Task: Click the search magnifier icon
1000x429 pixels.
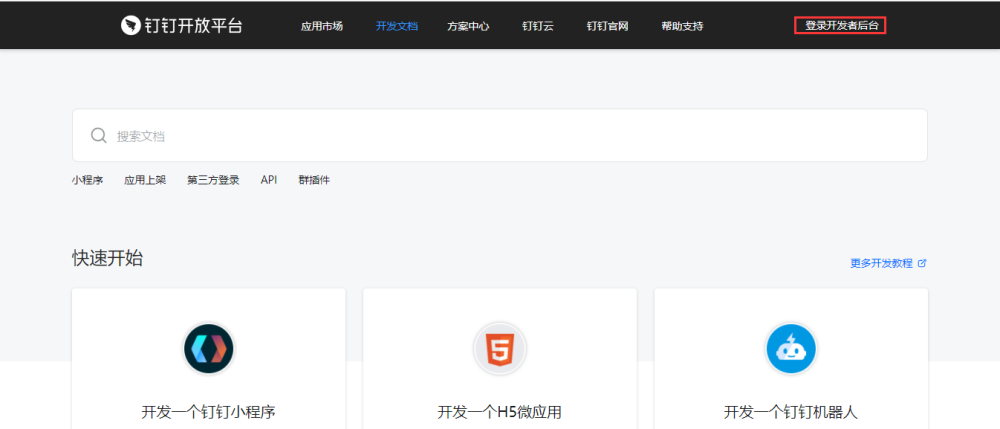Action: click(x=99, y=136)
